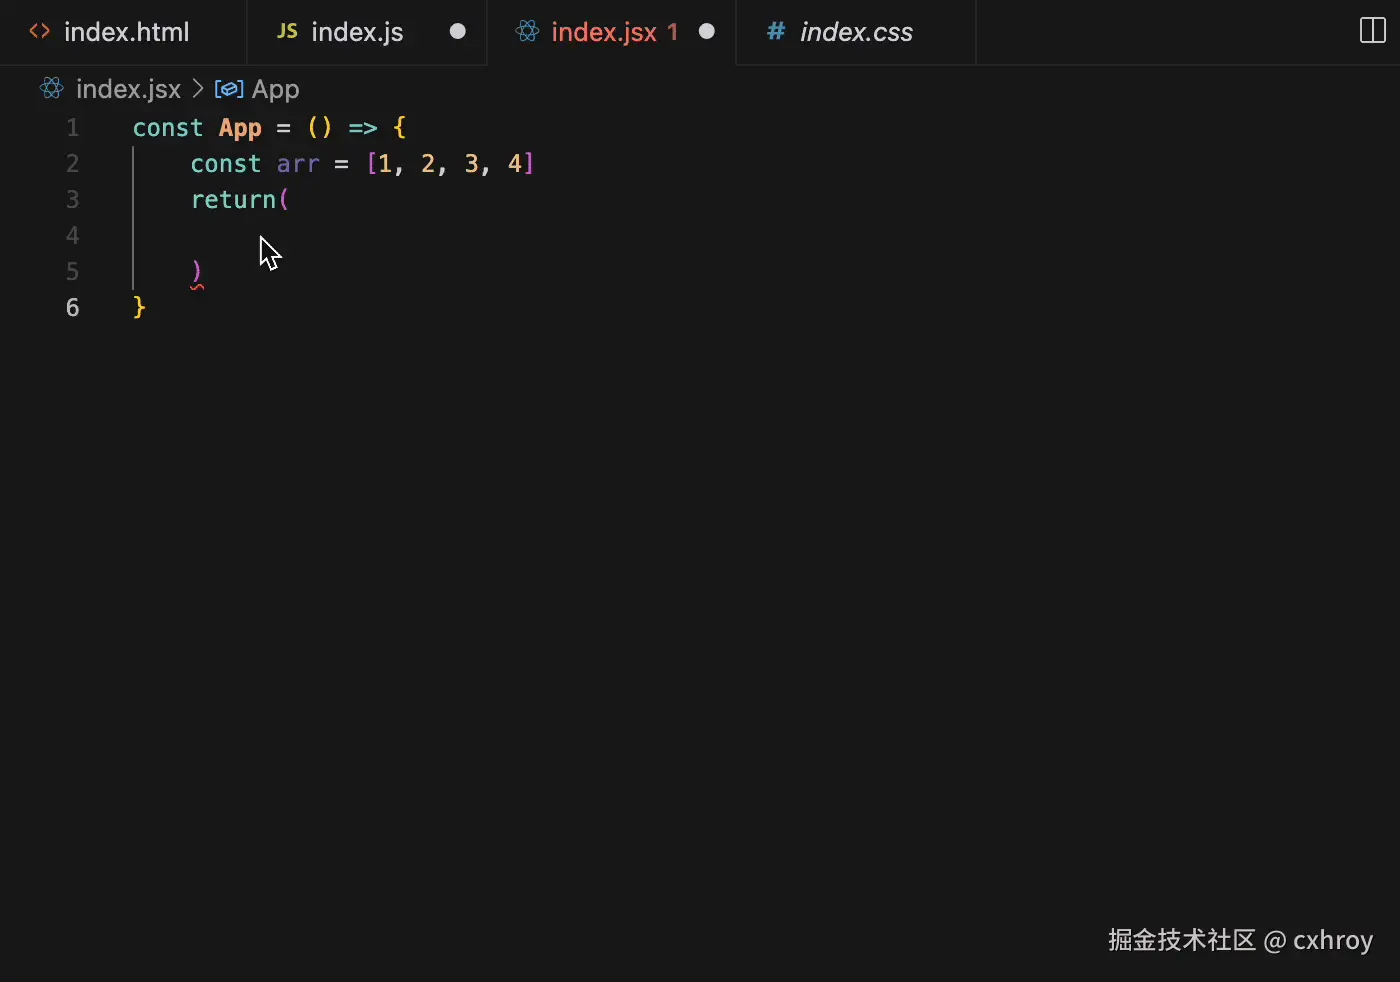Click the App symbol icon in breadcrumb
The height and width of the screenshot is (982, 1400).
[229, 88]
